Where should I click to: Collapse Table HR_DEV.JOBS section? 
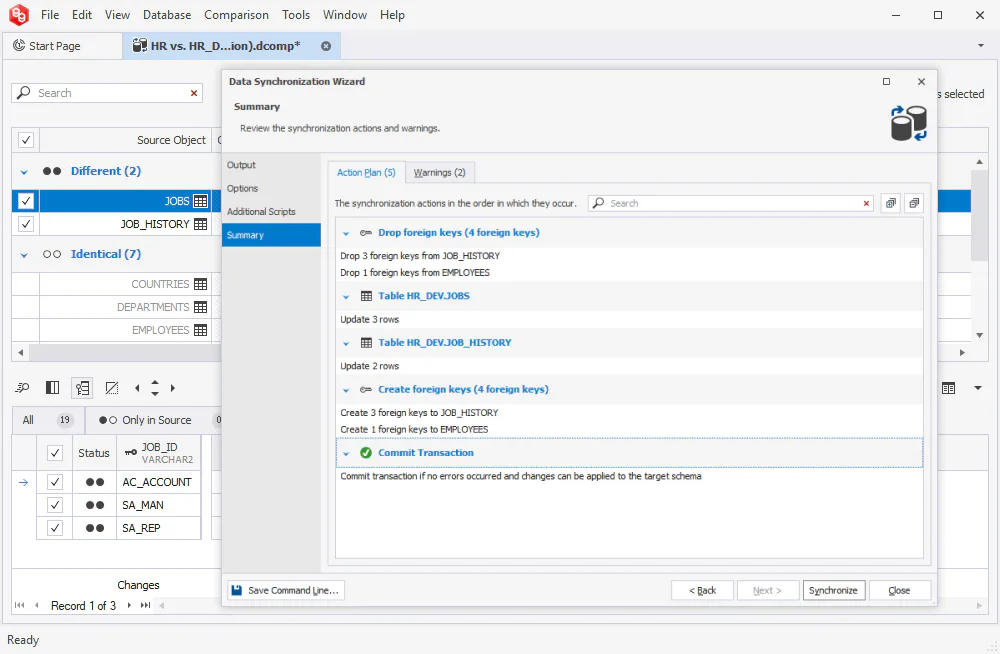click(346, 297)
